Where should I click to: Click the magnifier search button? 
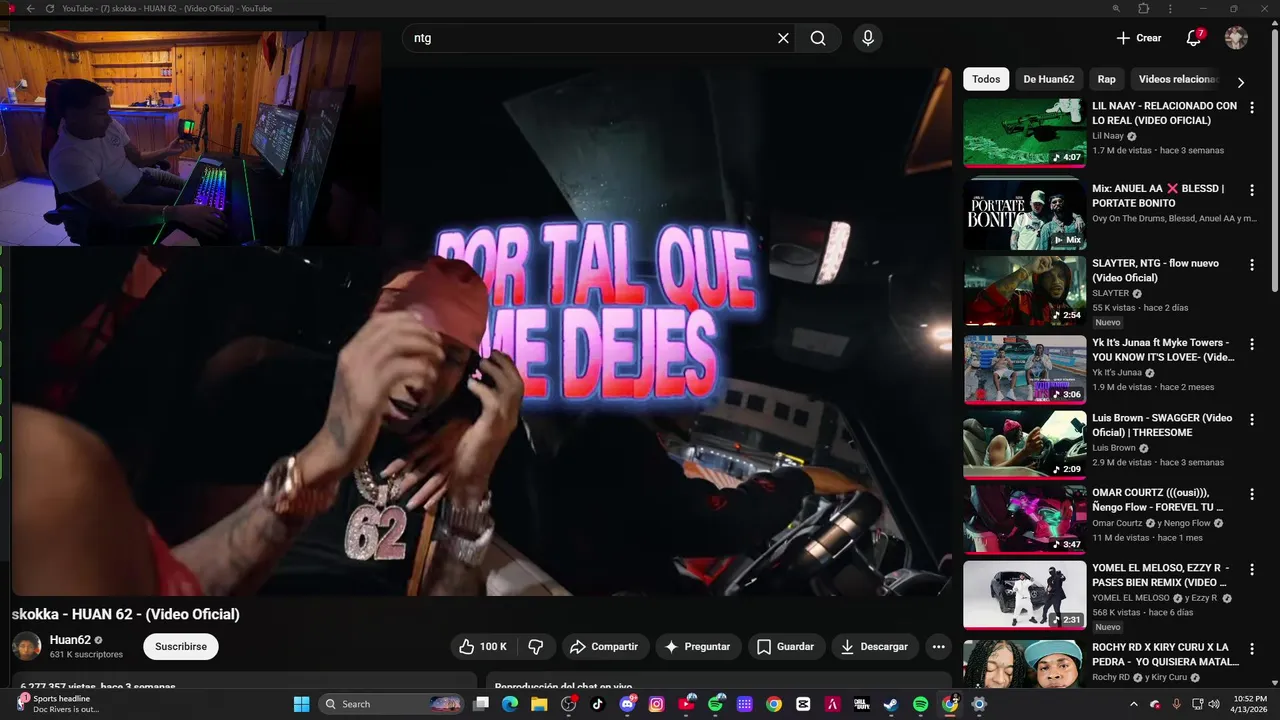coord(818,38)
